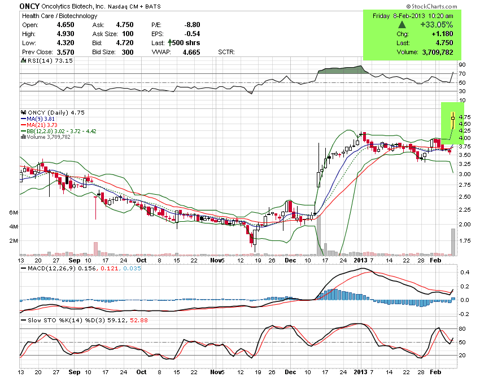
Task: Click the RSI(14) 73.15 indicator label
Action: tap(50, 61)
